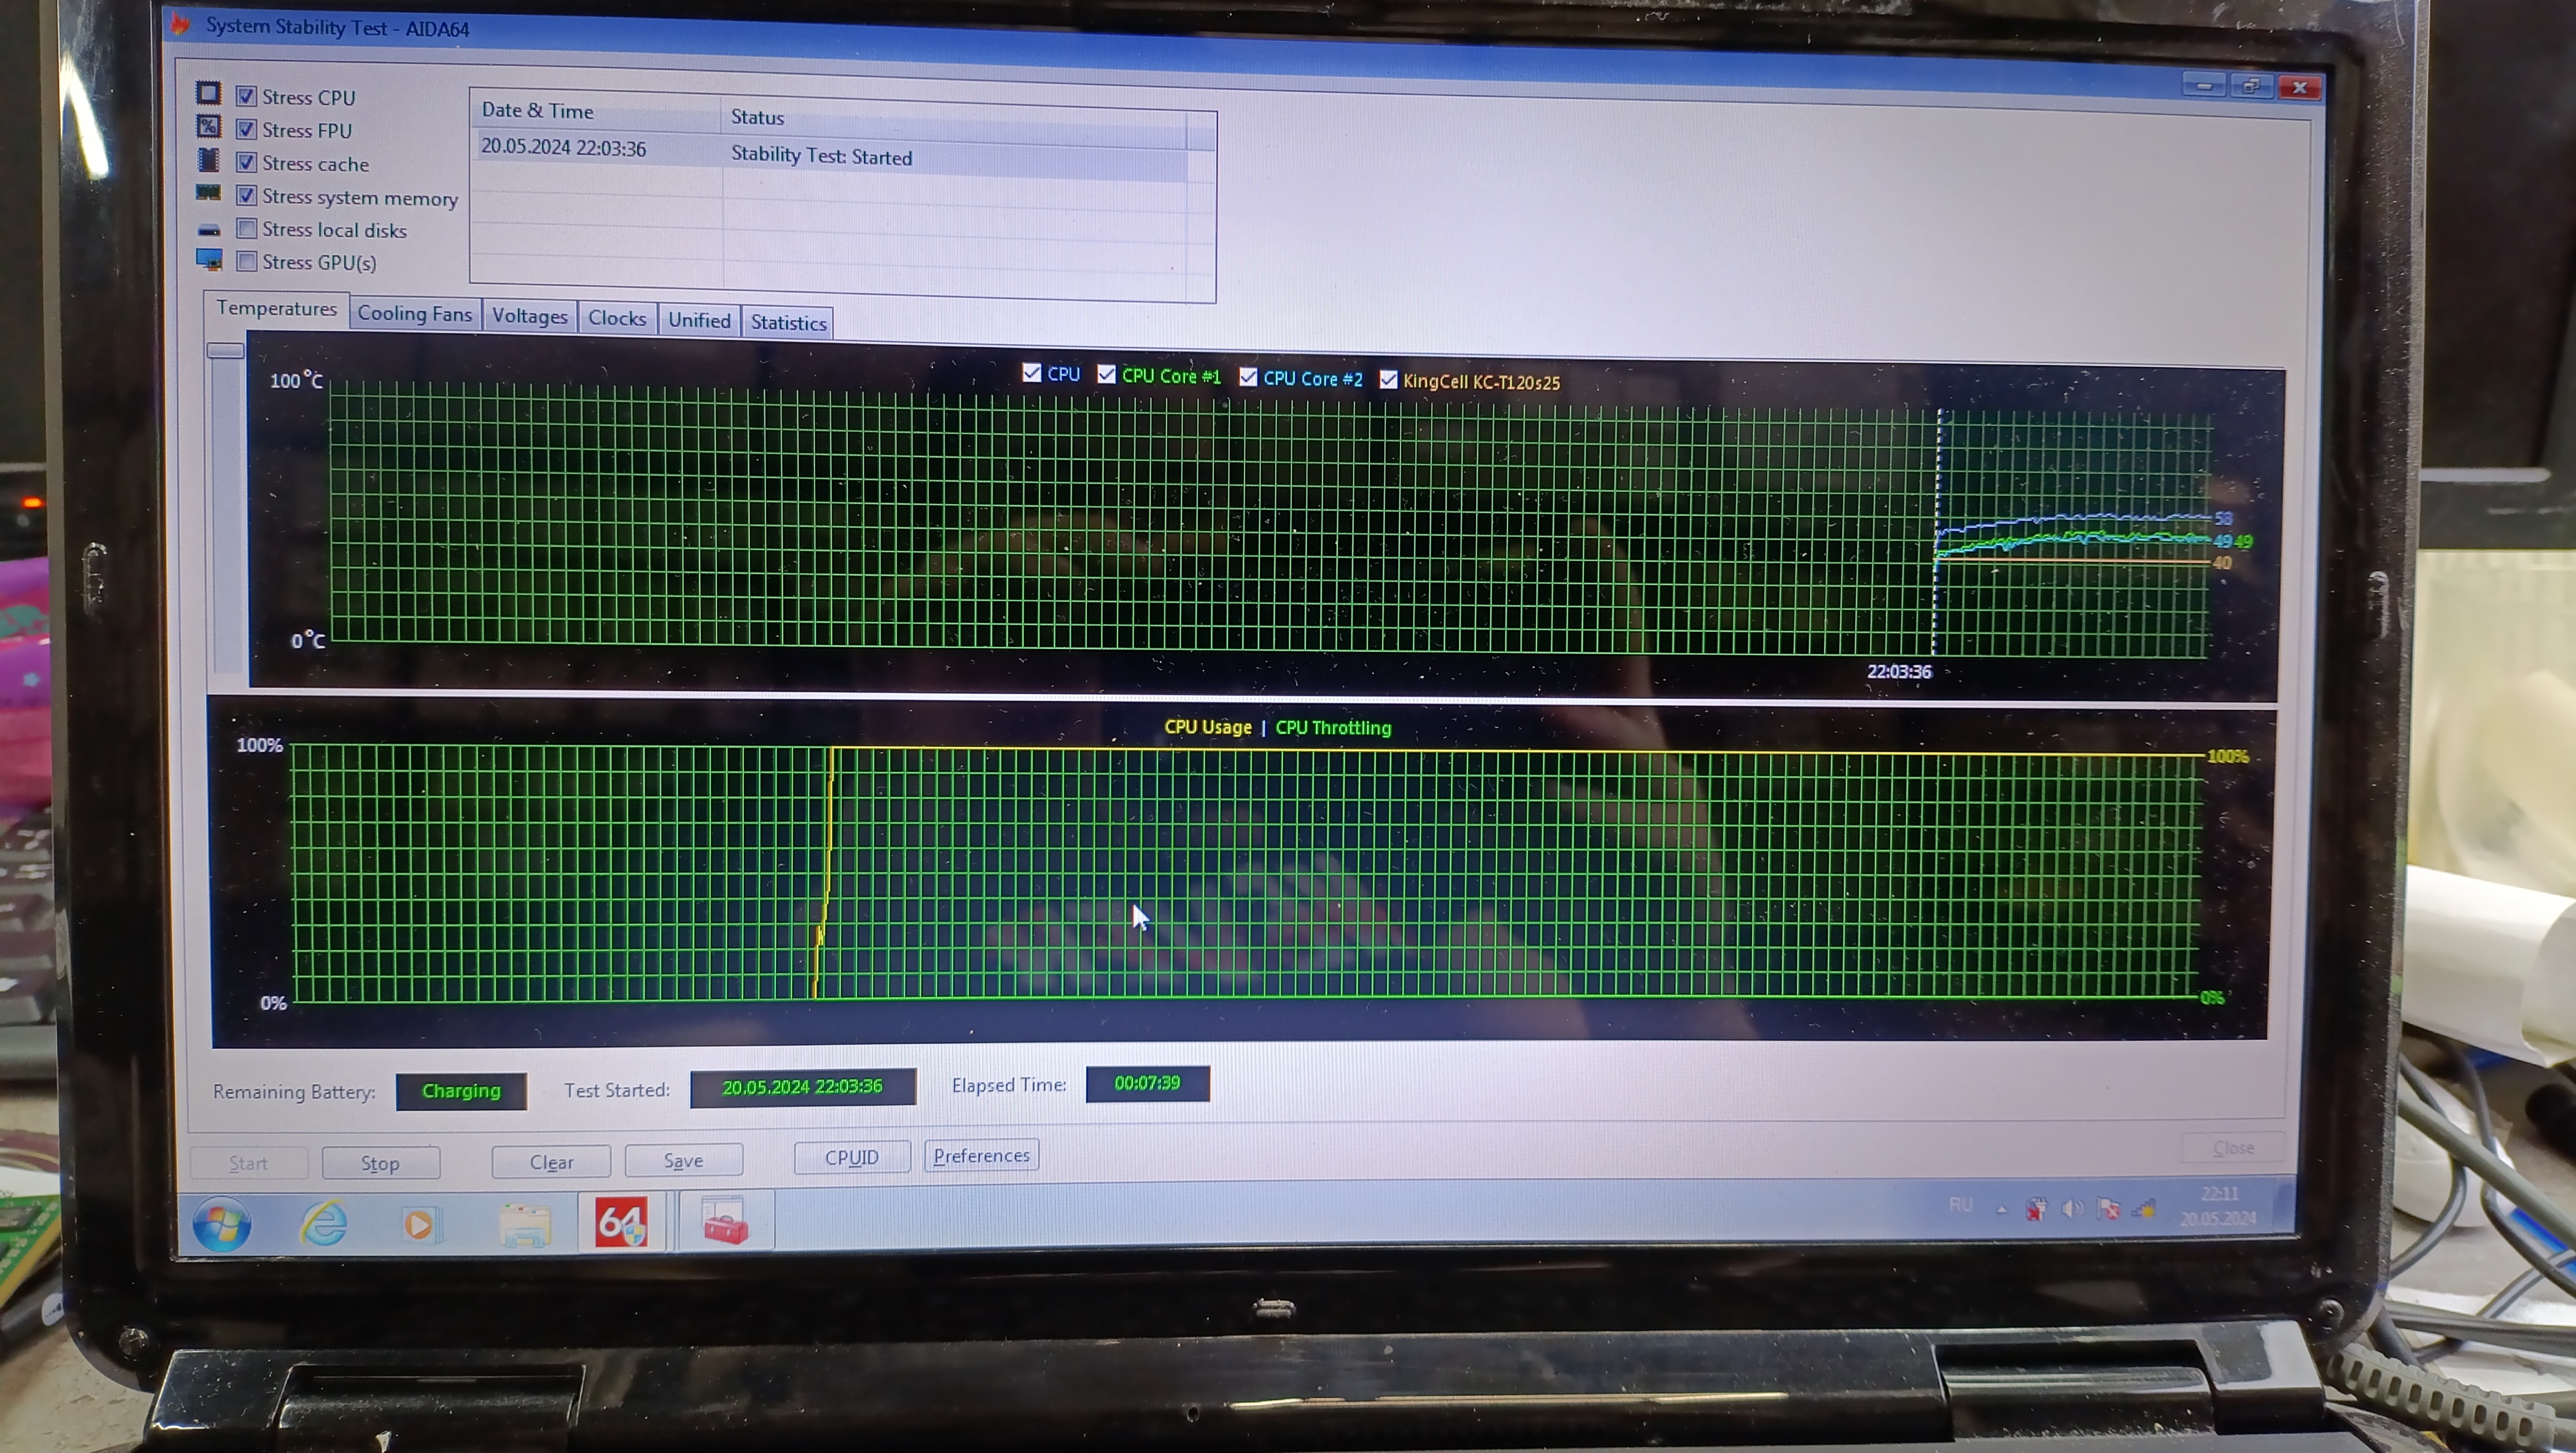Image resolution: width=2576 pixels, height=1453 pixels.
Task: Click the Clear button
Action: coord(551,1162)
